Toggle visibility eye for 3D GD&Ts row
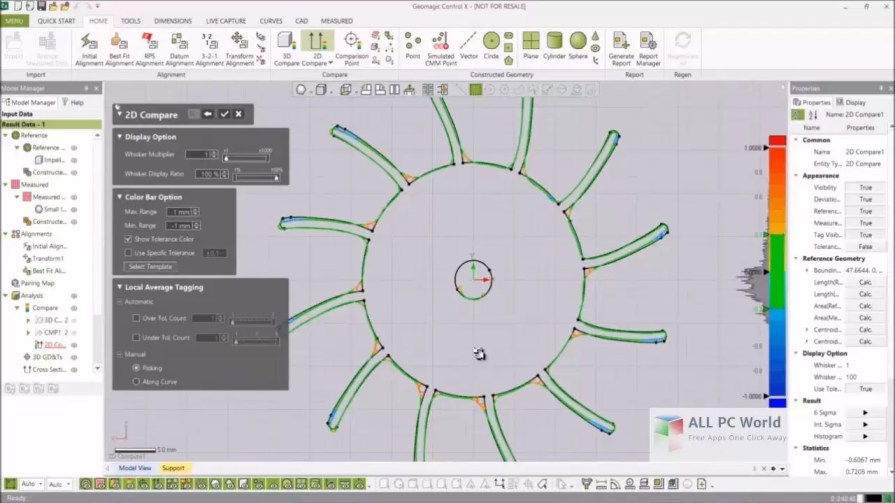Viewport: 895px width, 503px height. 74,357
